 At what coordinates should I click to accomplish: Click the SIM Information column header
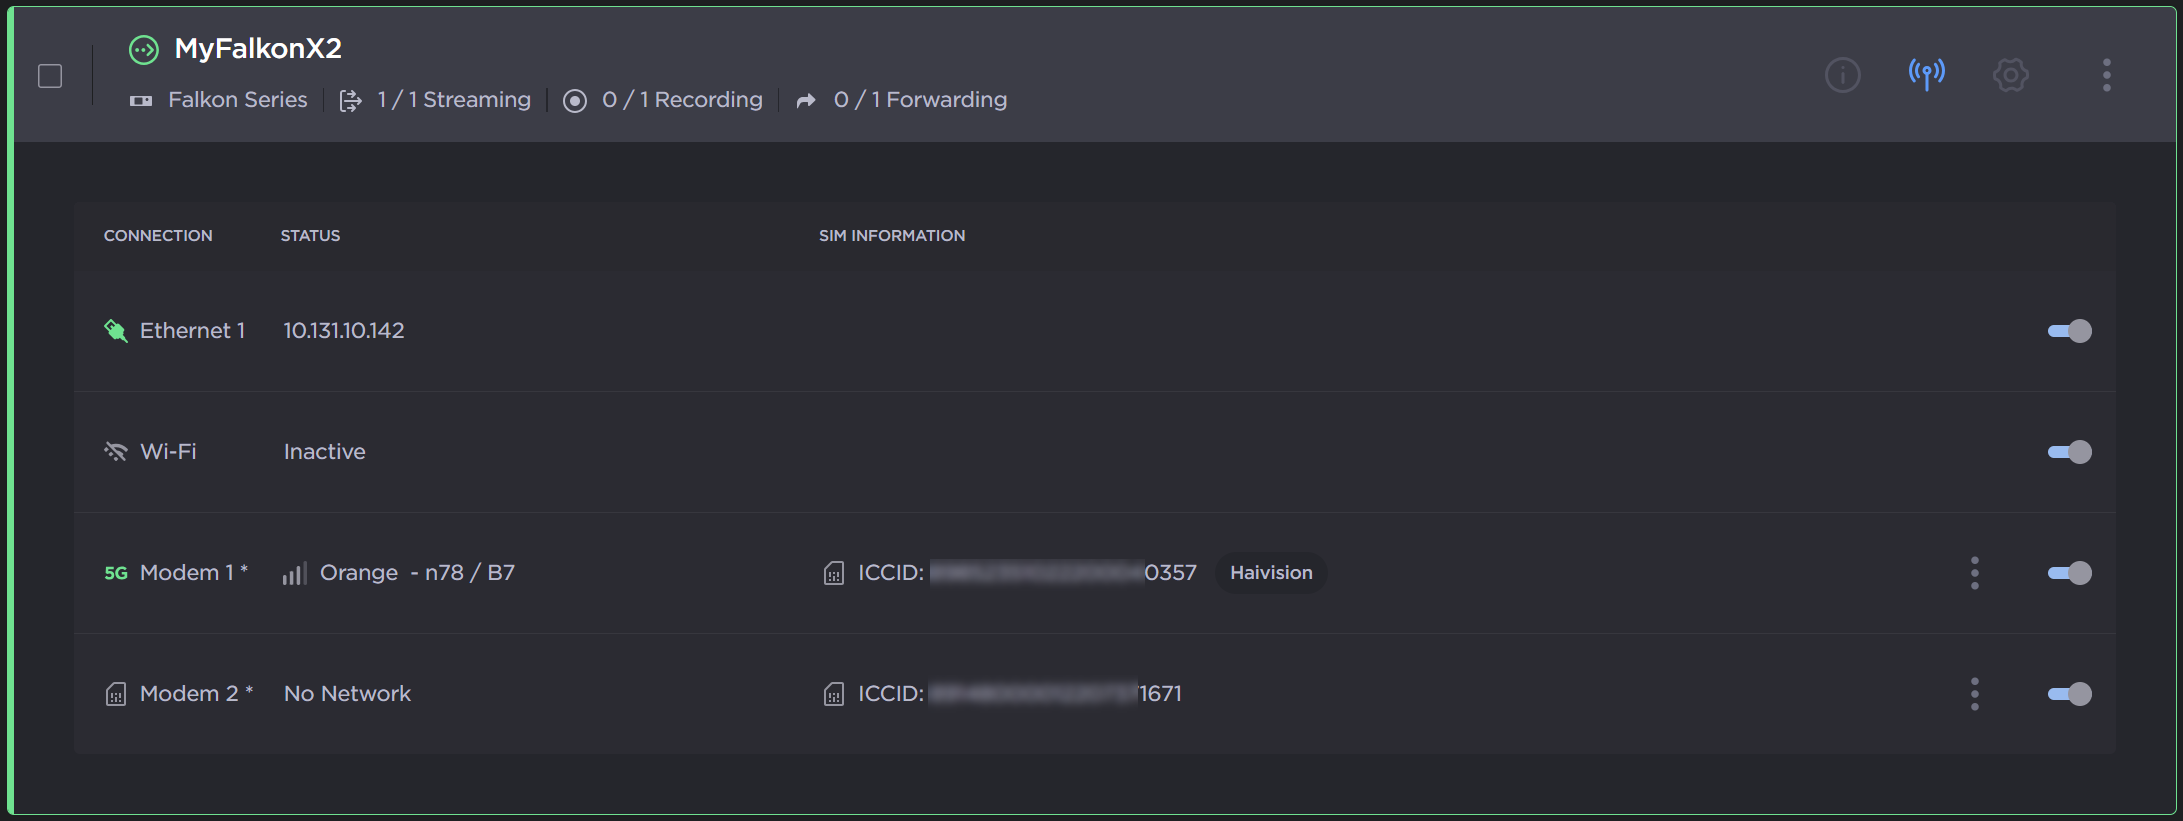coord(891,236)
